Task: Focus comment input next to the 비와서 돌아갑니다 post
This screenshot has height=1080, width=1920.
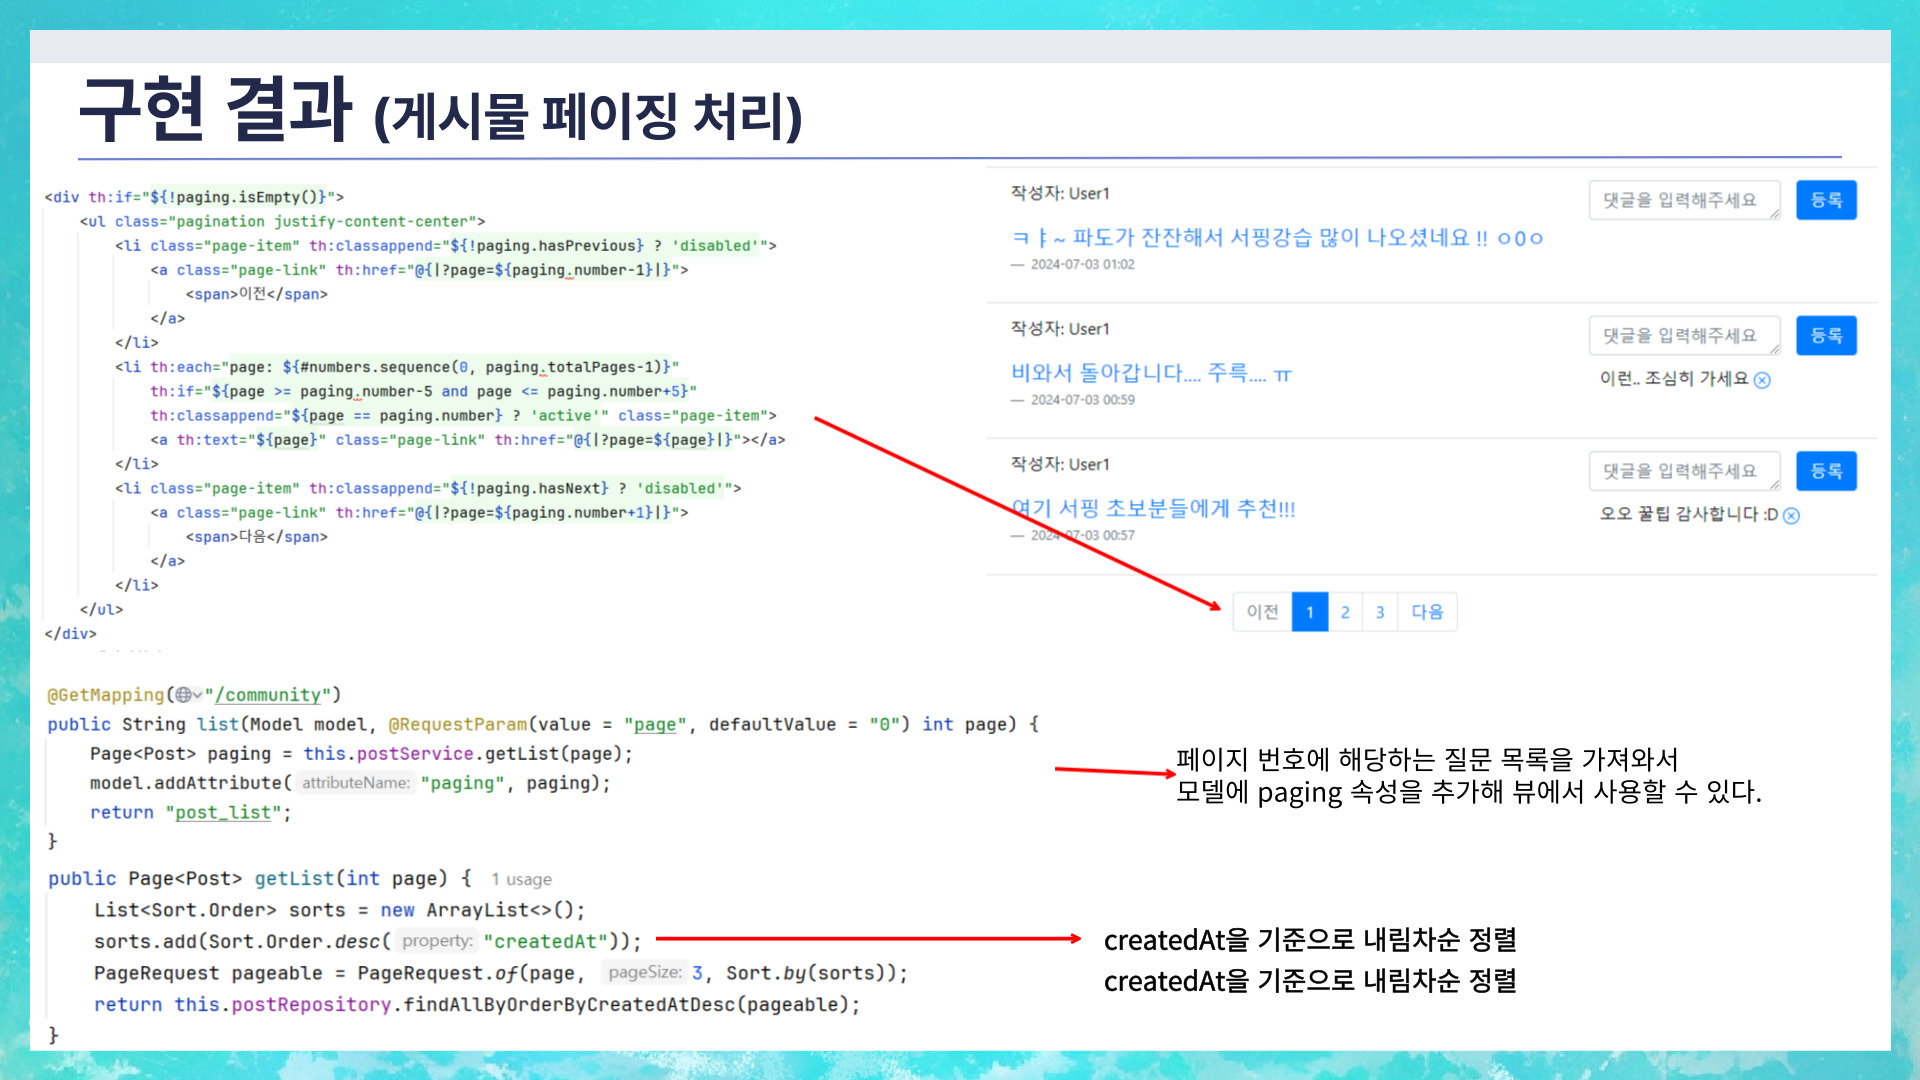Action: tap(1685, 335)
